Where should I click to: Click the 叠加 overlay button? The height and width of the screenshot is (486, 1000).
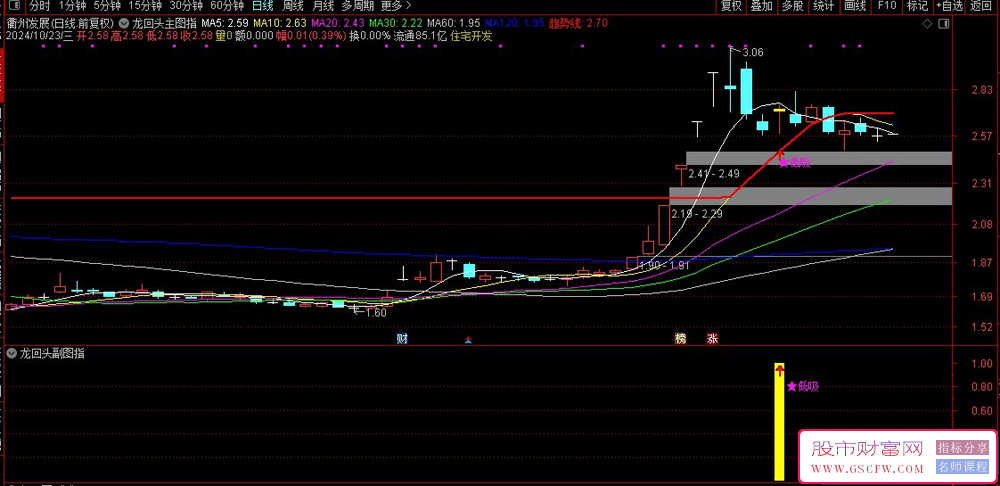pyautogui.click(x=761, y=6)
